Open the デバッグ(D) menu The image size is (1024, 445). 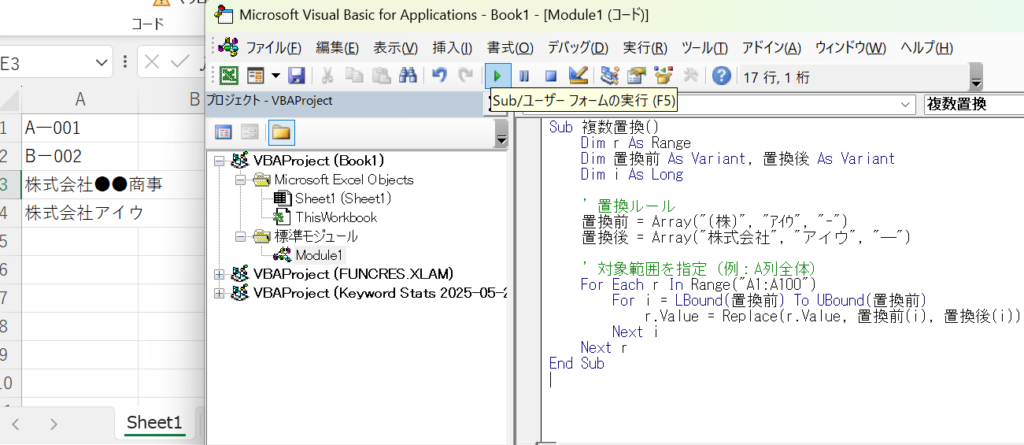(577, 48)
